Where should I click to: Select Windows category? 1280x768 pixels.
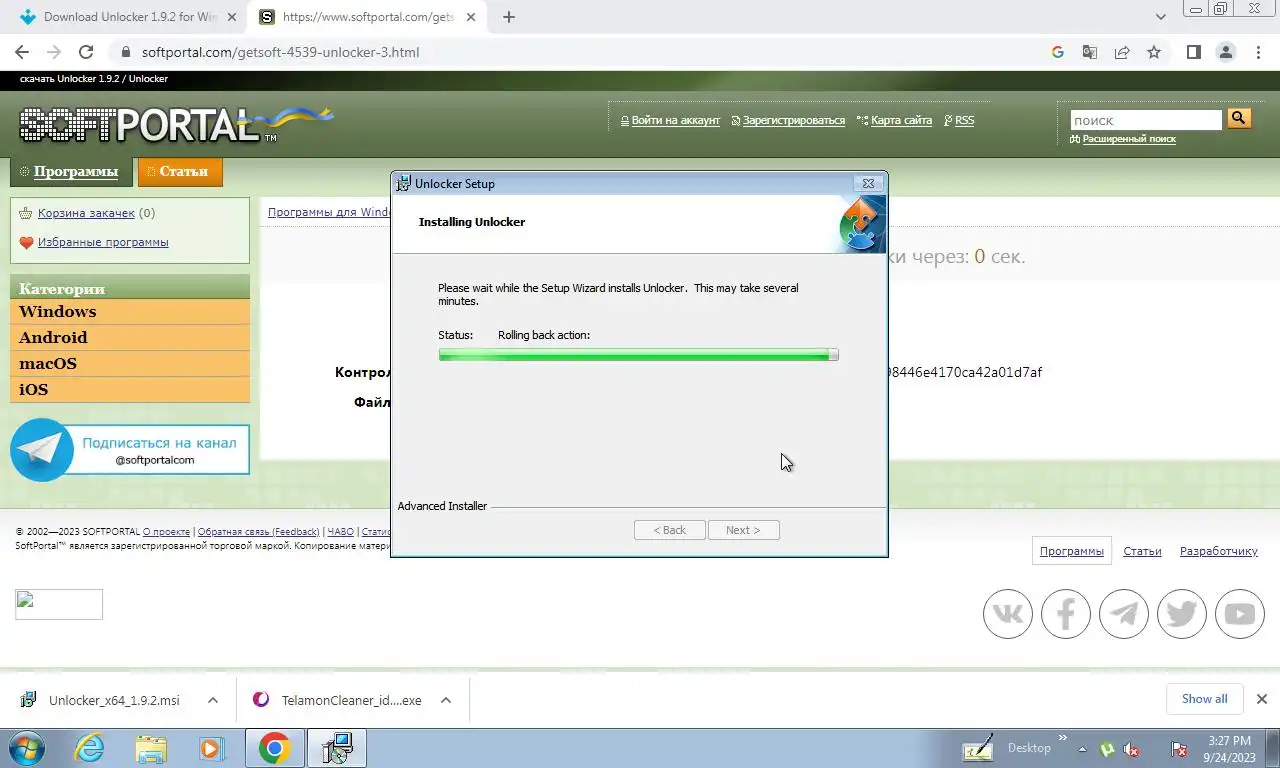pos(130,312)
